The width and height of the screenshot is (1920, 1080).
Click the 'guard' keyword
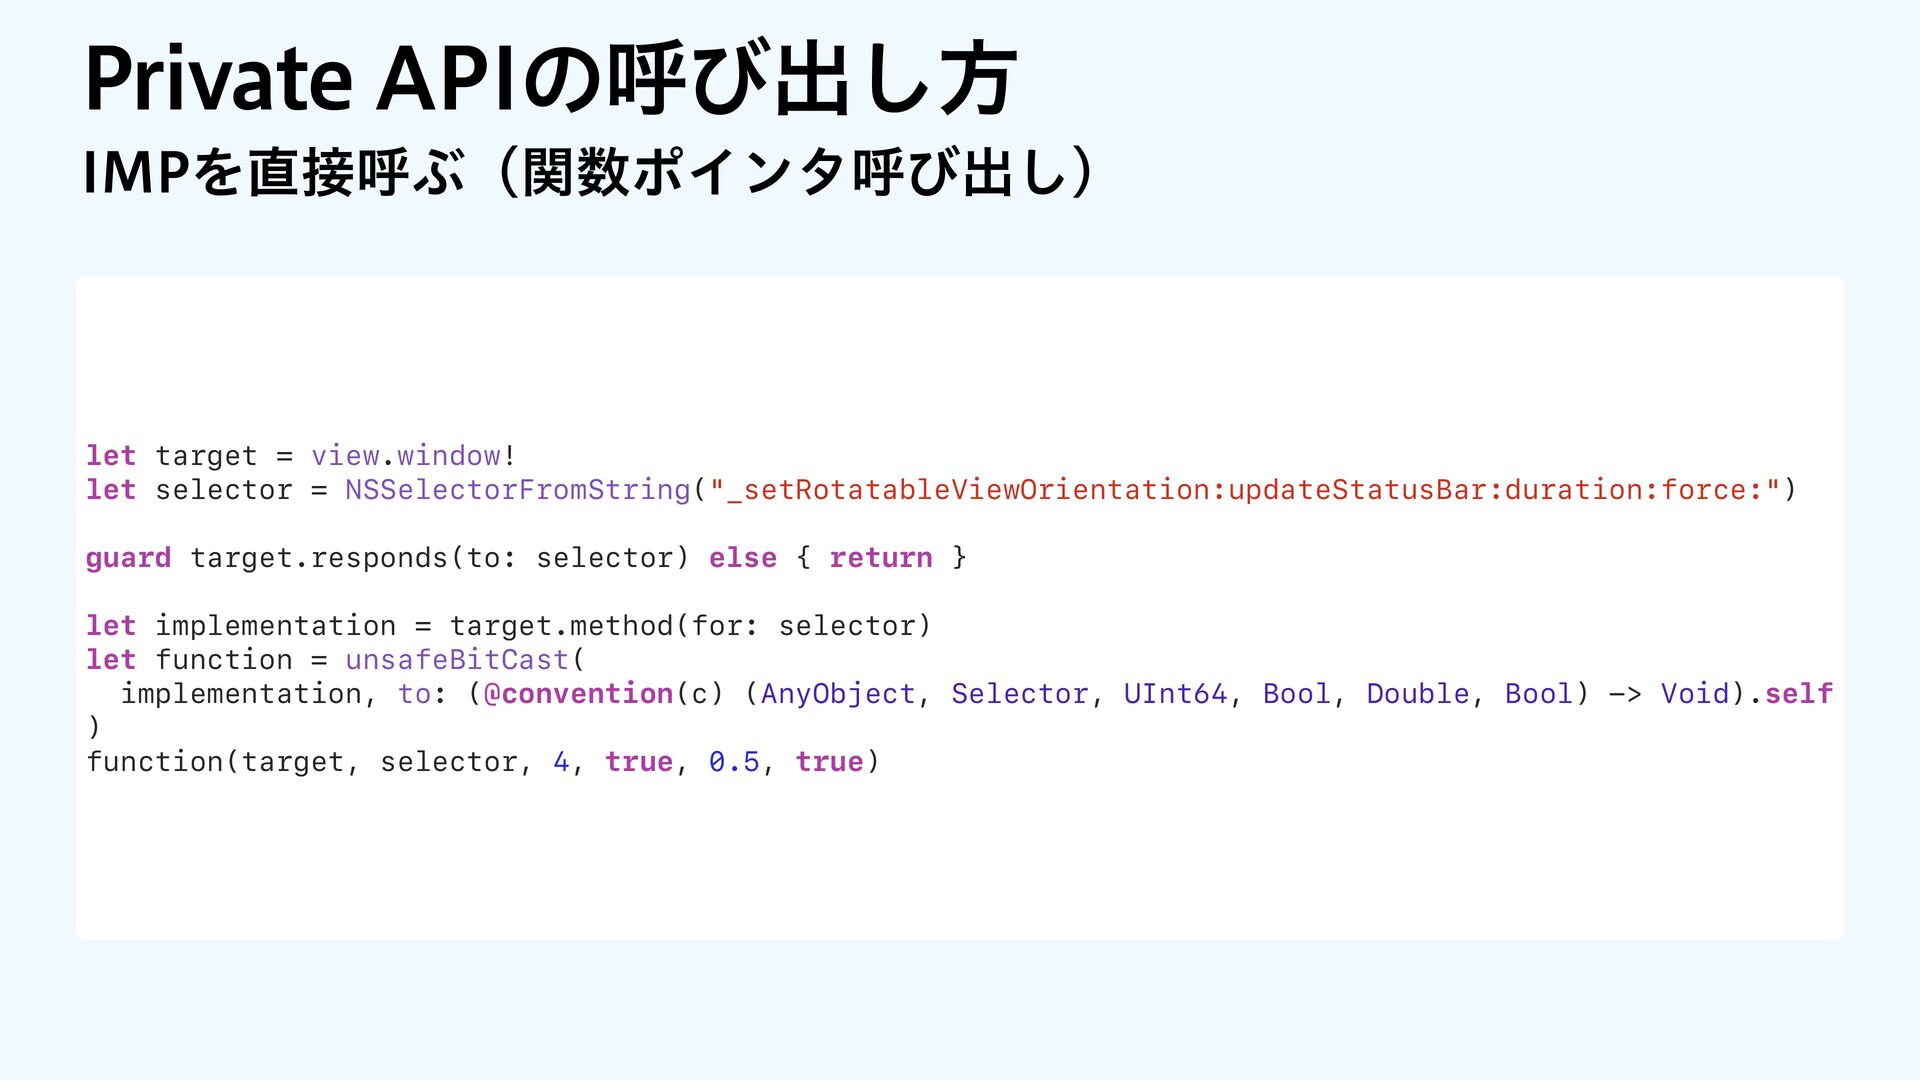pyautogui.click(x=128, y=558)
